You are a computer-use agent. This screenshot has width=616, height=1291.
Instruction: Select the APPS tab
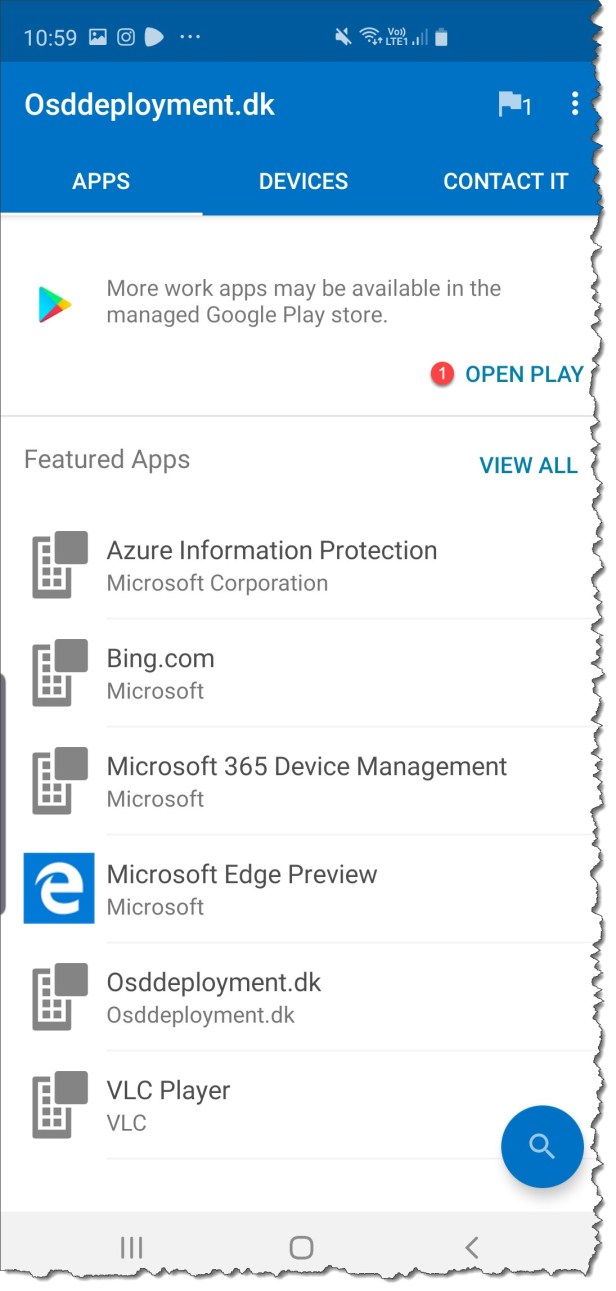tap(101, 182)
